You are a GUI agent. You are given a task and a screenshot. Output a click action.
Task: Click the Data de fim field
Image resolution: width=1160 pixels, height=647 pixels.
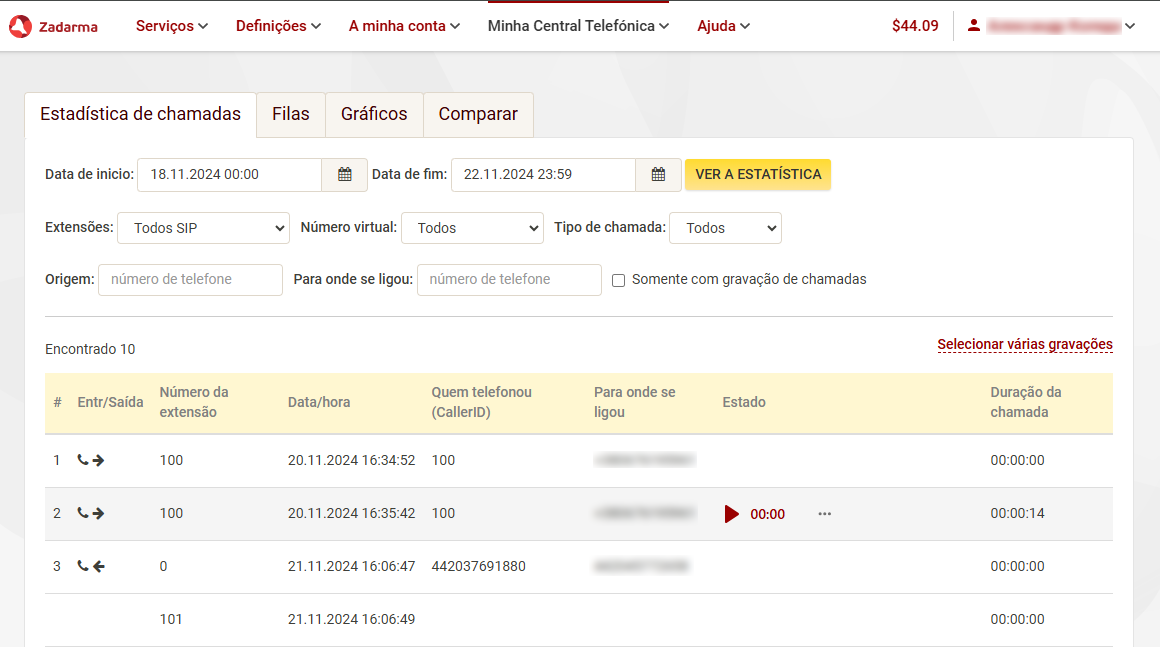pos(543,175)
